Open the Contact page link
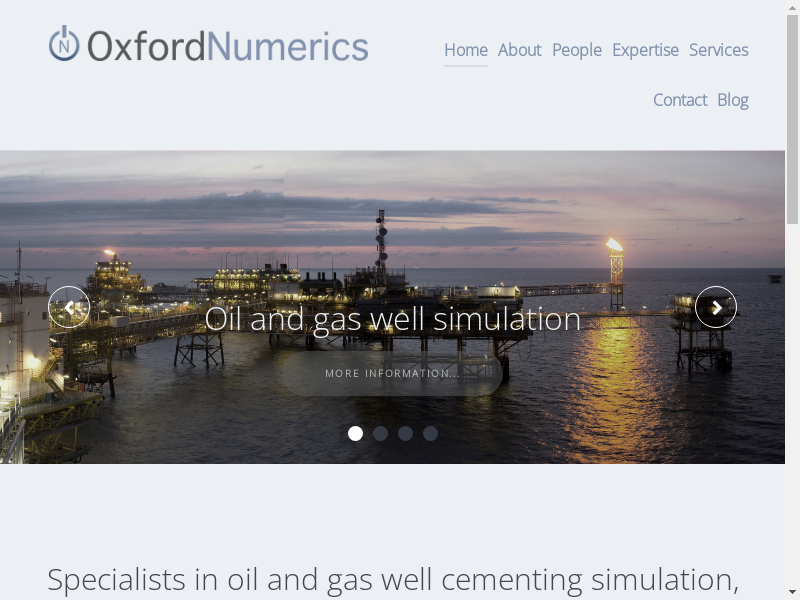 (x=680, y=100)
